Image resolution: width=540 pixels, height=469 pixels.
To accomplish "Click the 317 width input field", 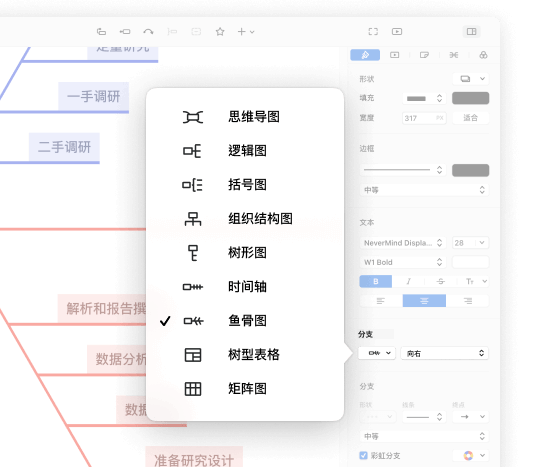I will click(x=424, y=118).
